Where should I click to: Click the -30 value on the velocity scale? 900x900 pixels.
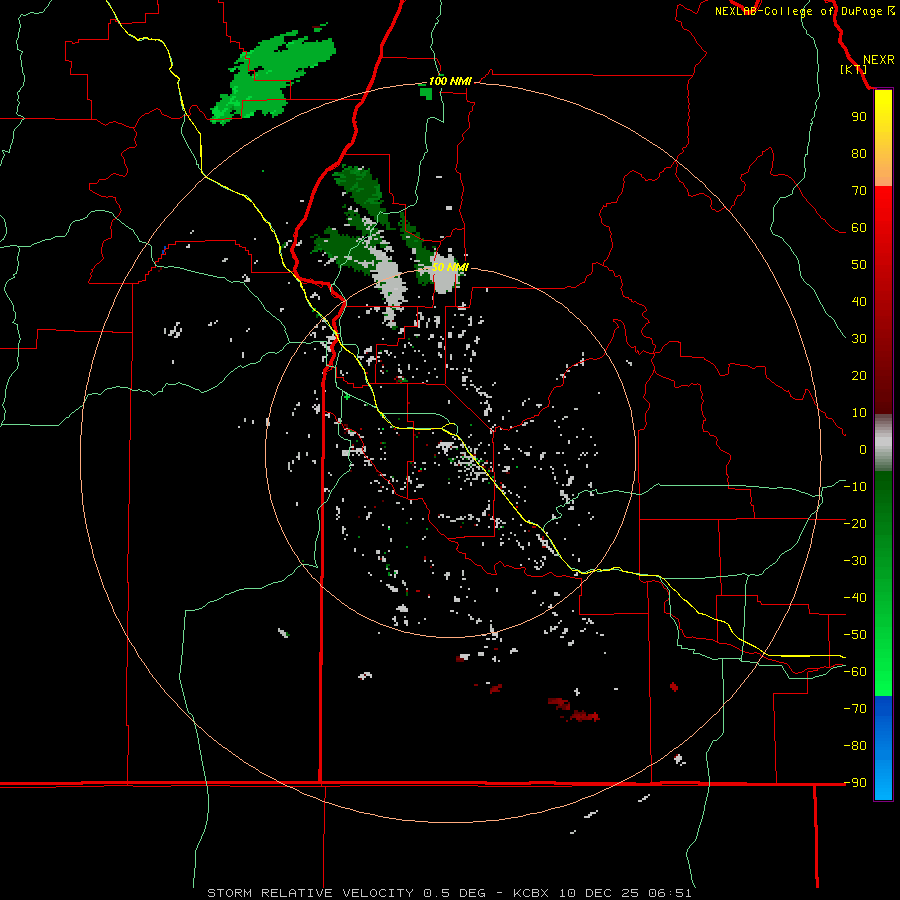[855, 561]
